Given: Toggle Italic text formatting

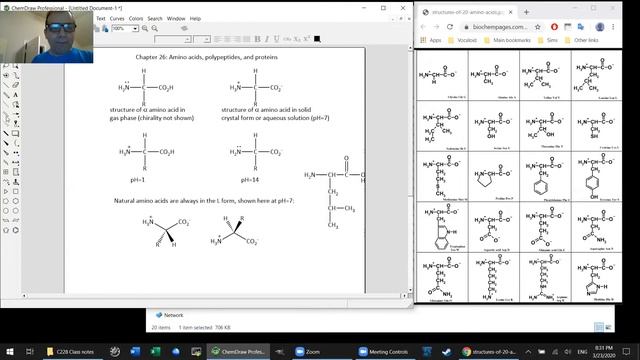Looking at the screenshot, I should (x=267, y=39).
